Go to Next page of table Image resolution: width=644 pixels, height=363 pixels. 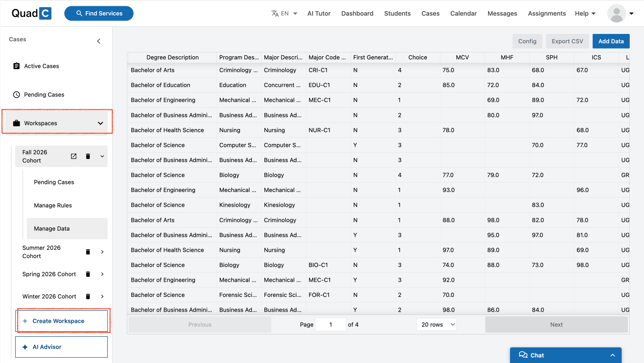point(556,324)
